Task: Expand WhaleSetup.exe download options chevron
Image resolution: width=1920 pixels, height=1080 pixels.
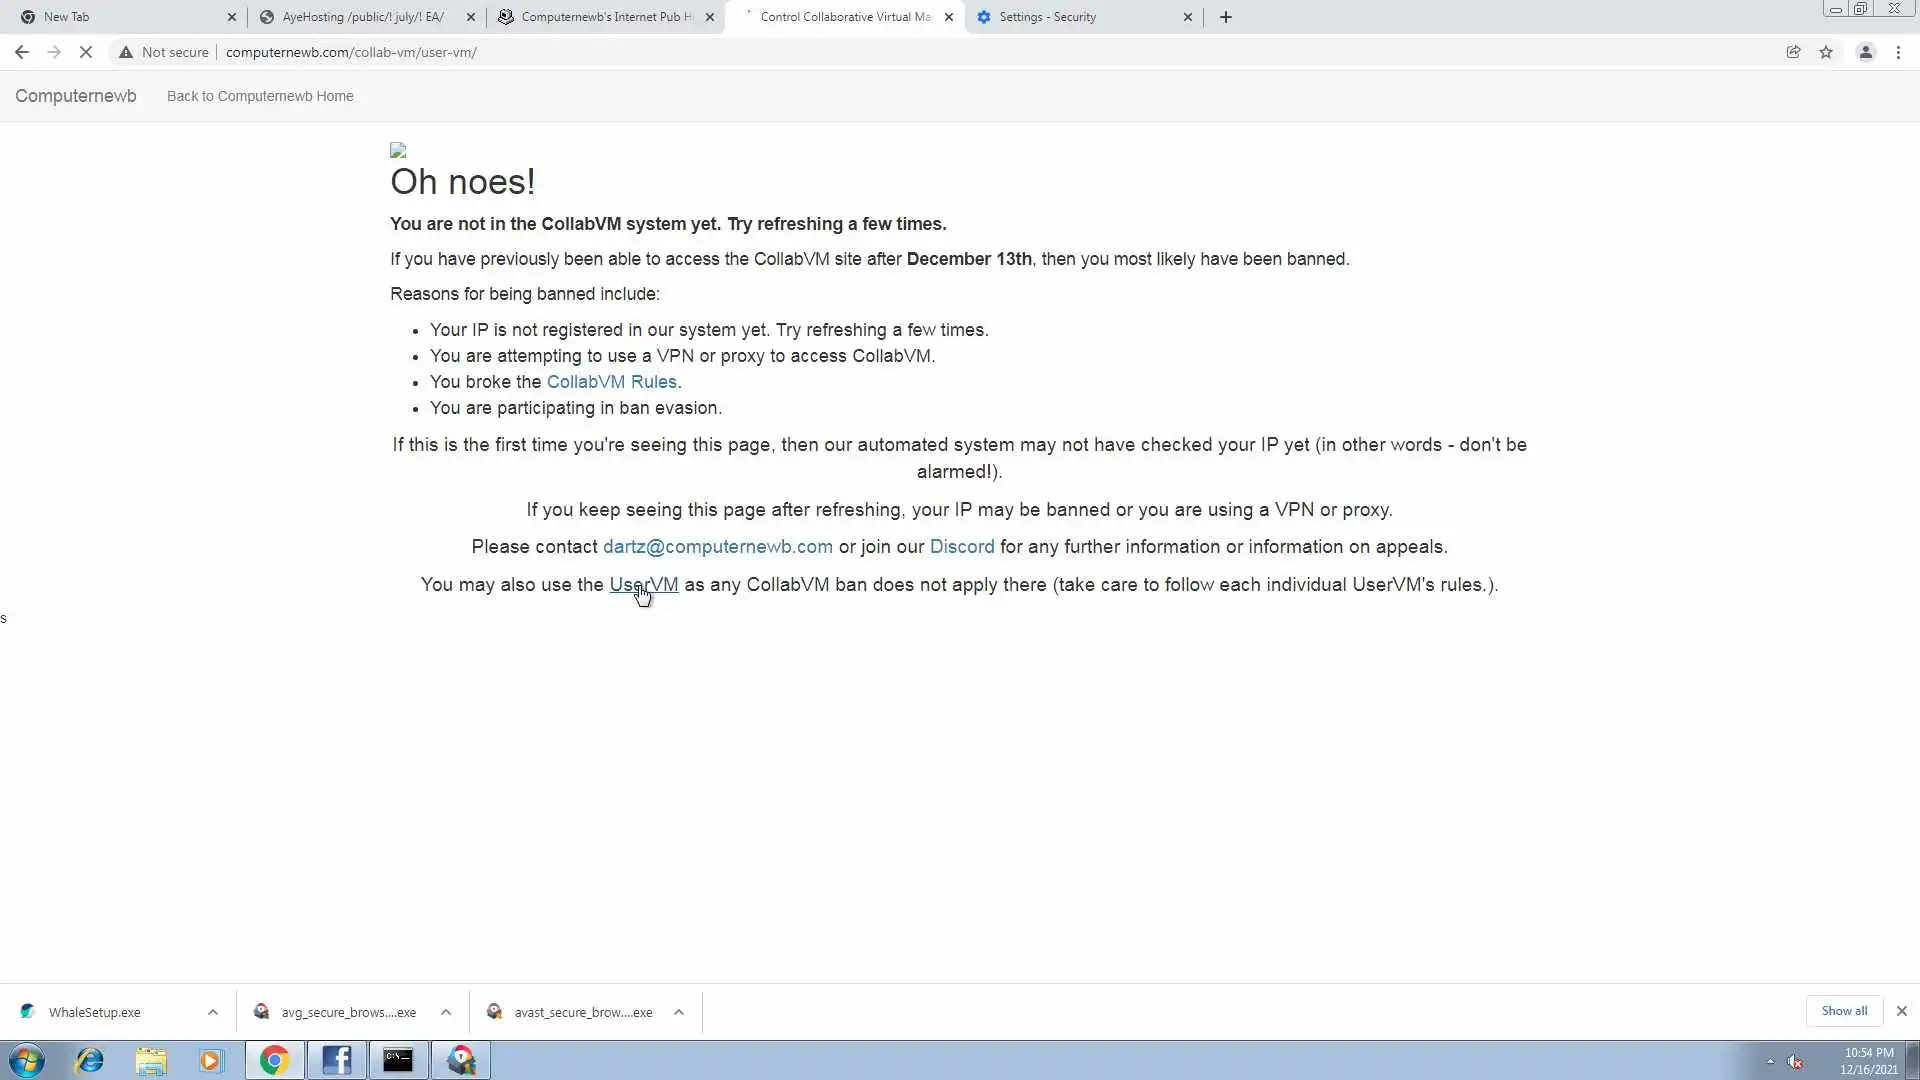Action: [x=213, y=1012]
